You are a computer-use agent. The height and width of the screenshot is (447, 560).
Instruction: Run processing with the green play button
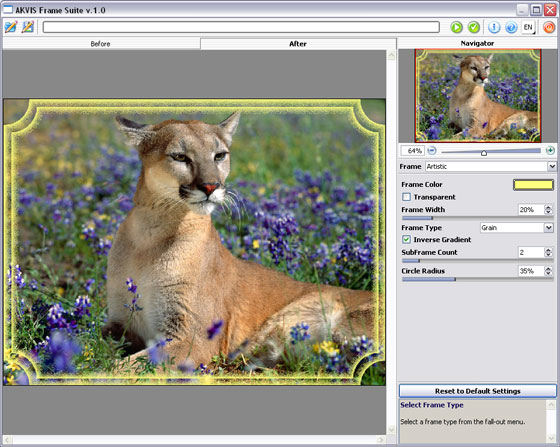[x=456, y=27]
